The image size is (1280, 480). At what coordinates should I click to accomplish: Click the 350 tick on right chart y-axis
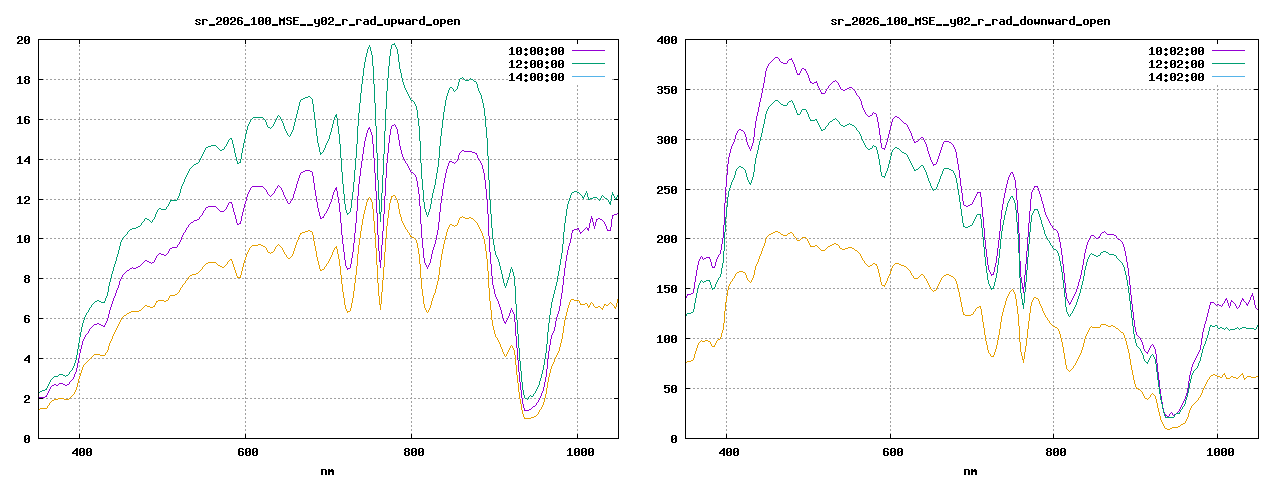pos(665,90)
